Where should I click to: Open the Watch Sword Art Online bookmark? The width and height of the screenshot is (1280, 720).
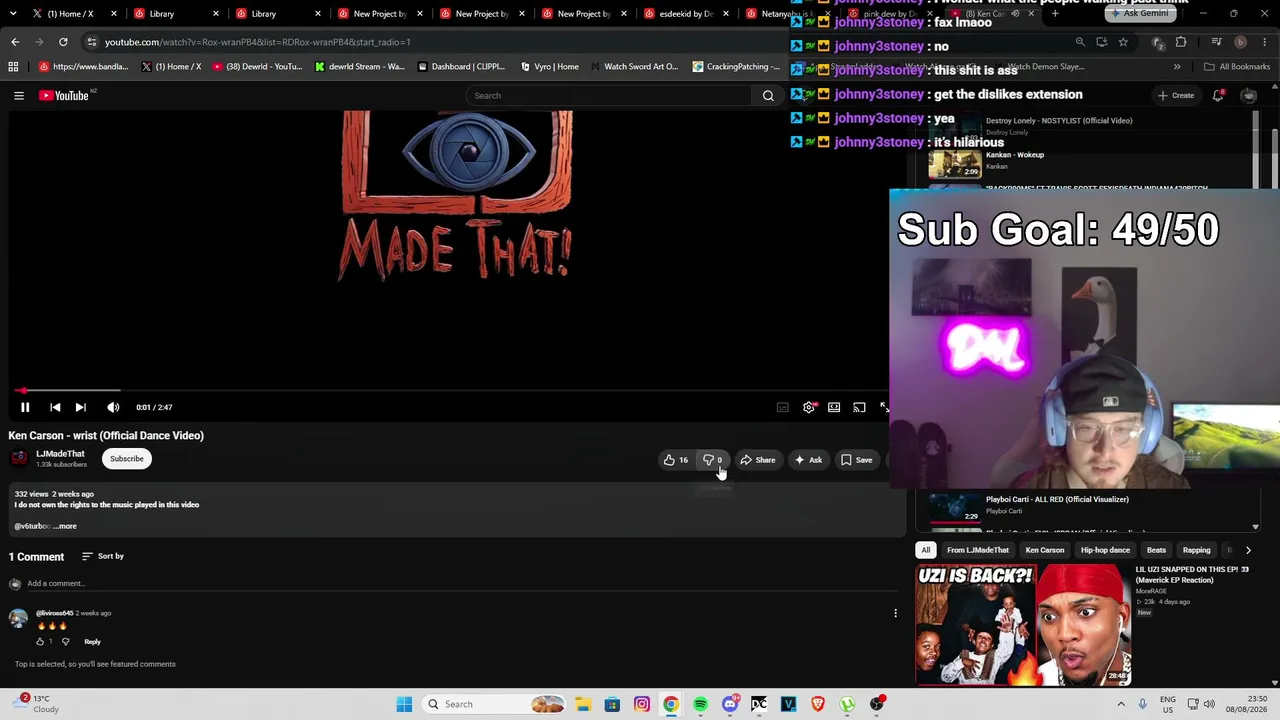pyautogui.click(x=634, y=67)
